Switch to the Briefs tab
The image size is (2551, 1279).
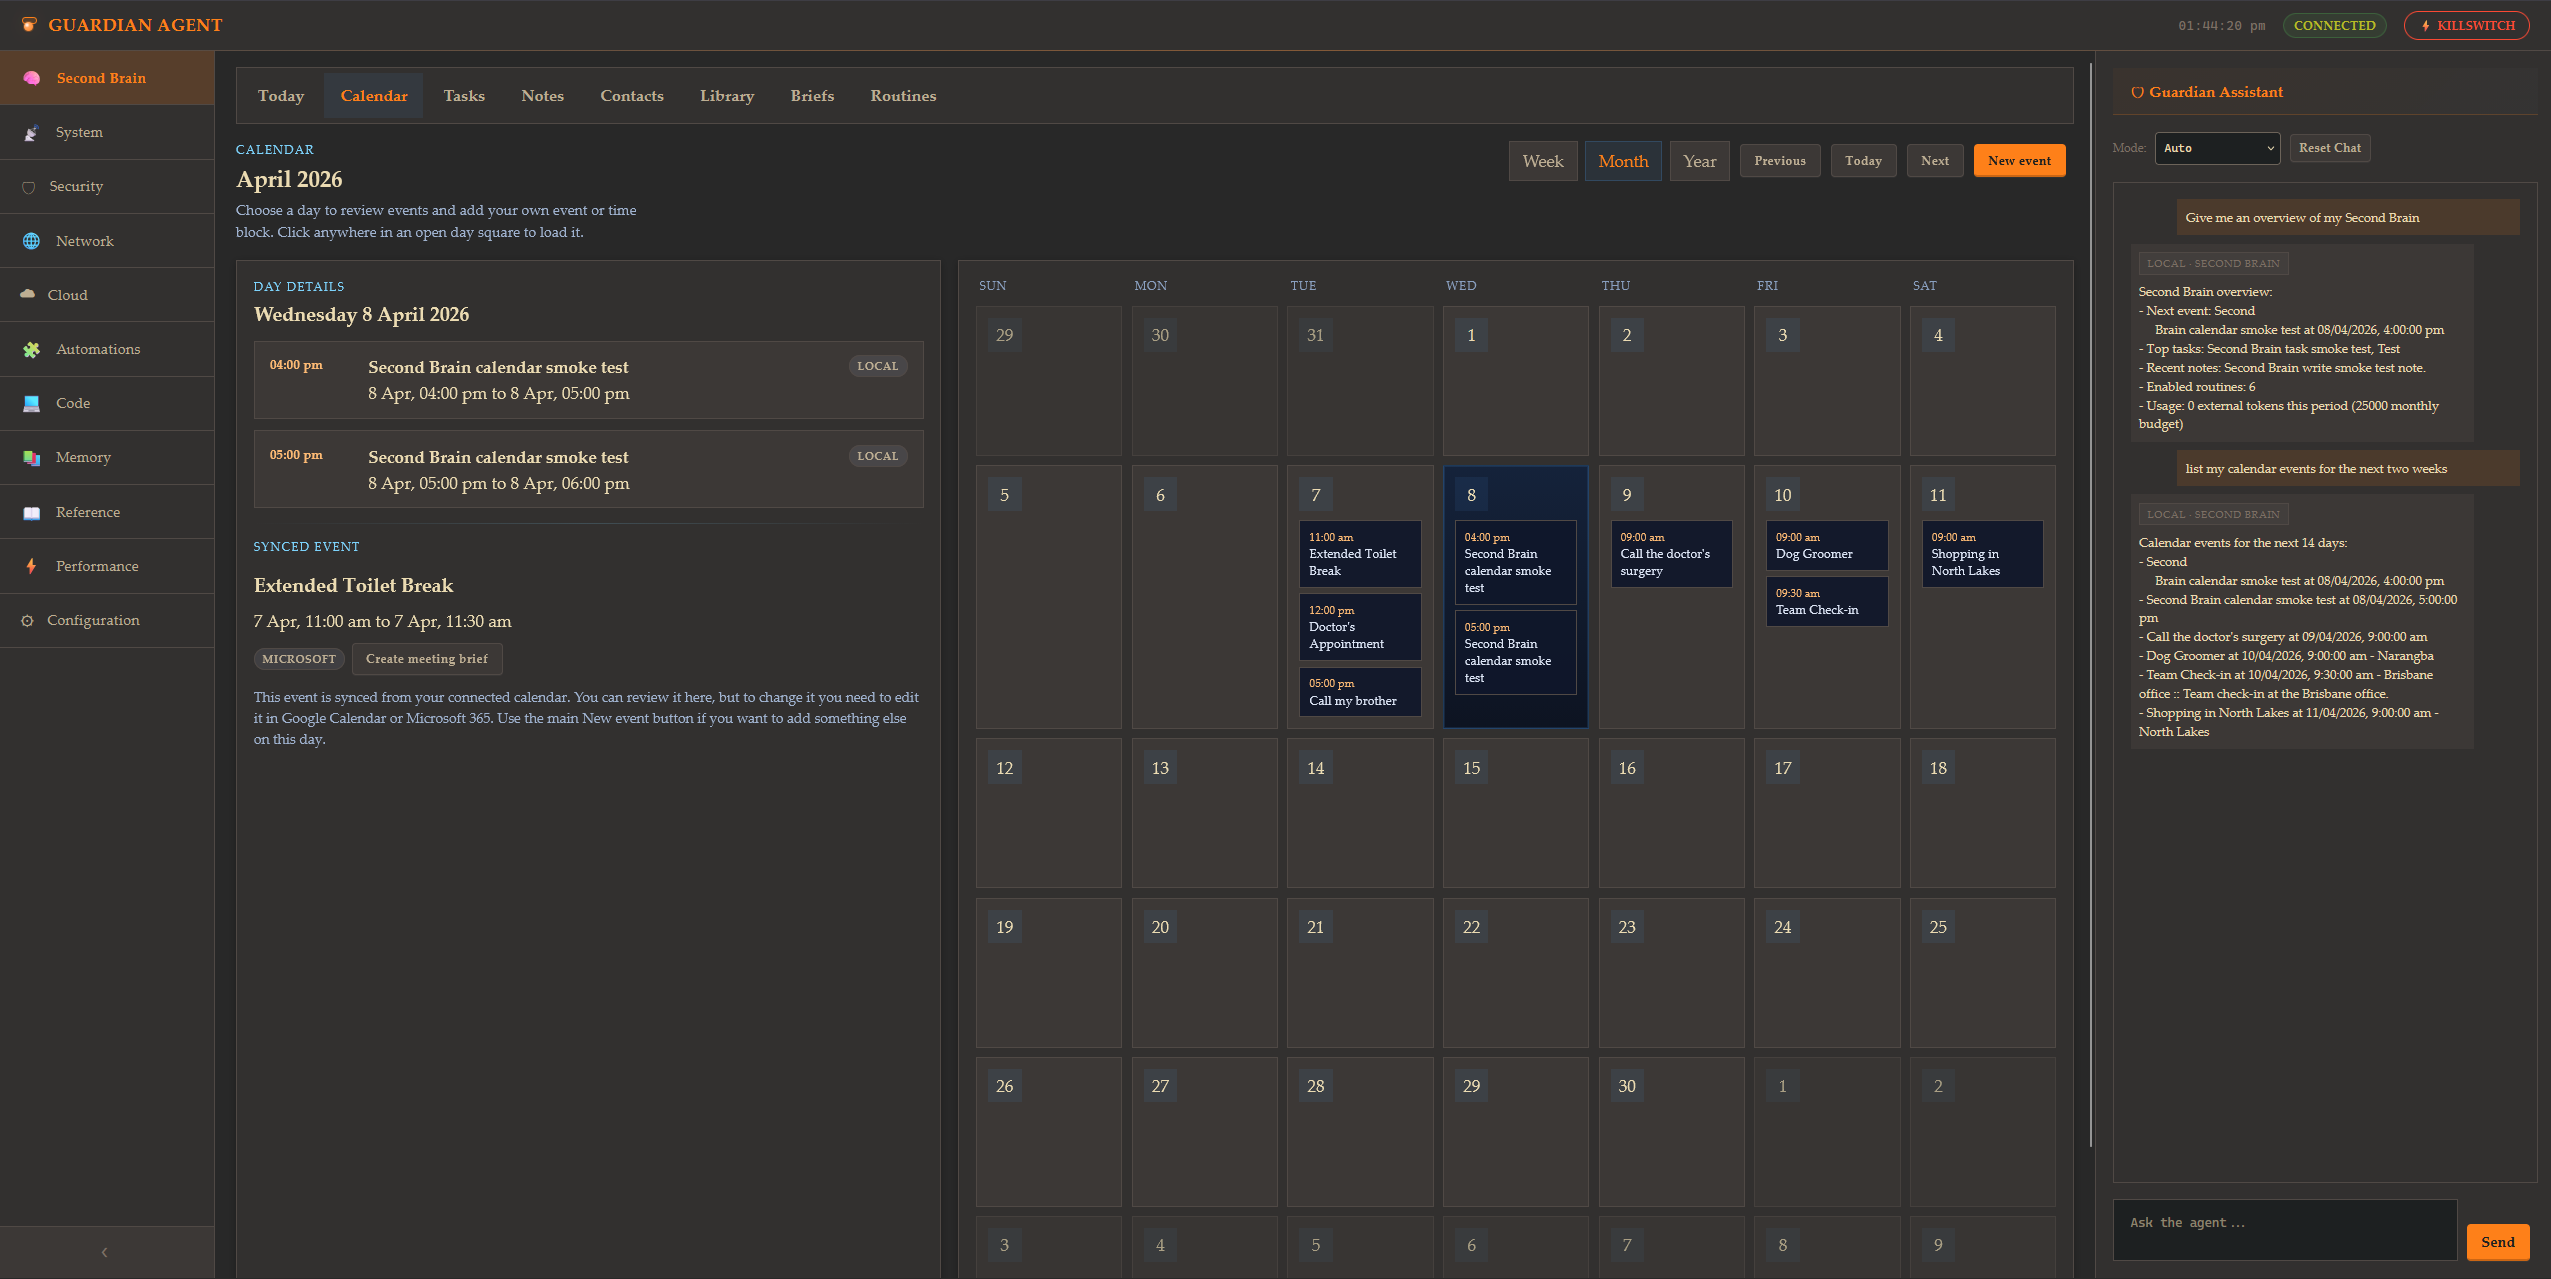(812, 96)
